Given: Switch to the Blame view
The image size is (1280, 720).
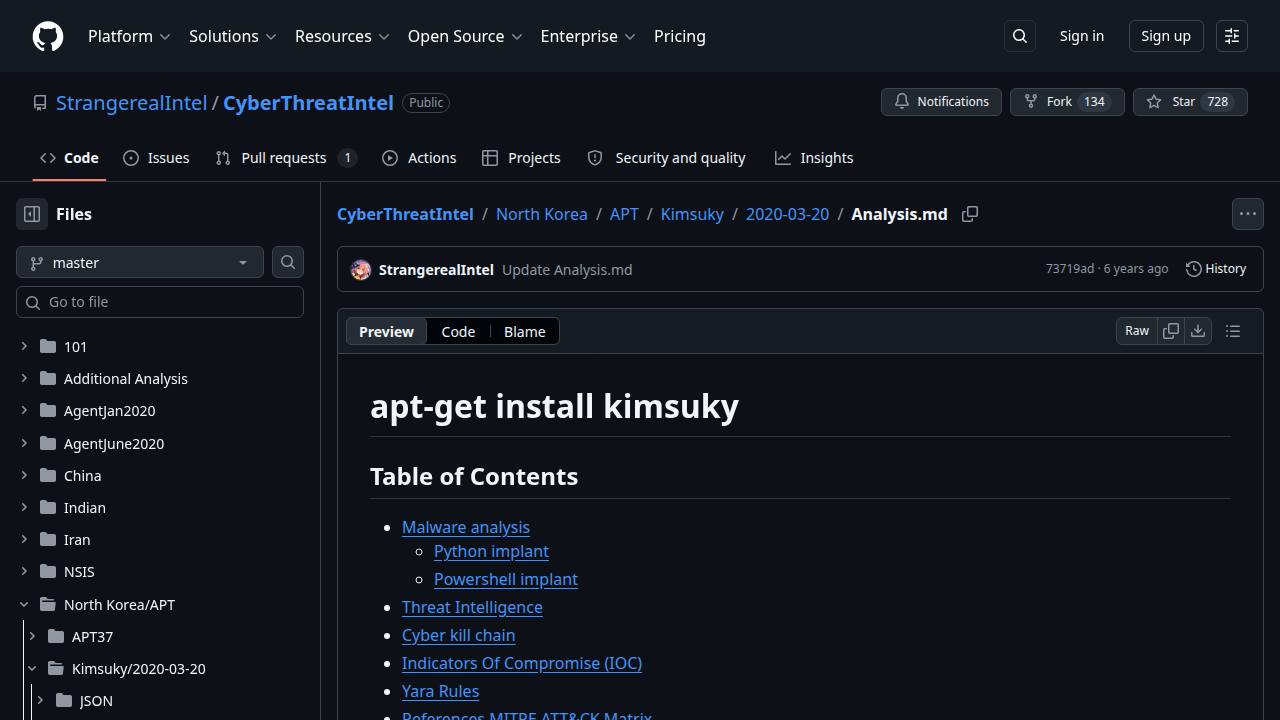Looking at the screenshot, I should coord(524,332).
